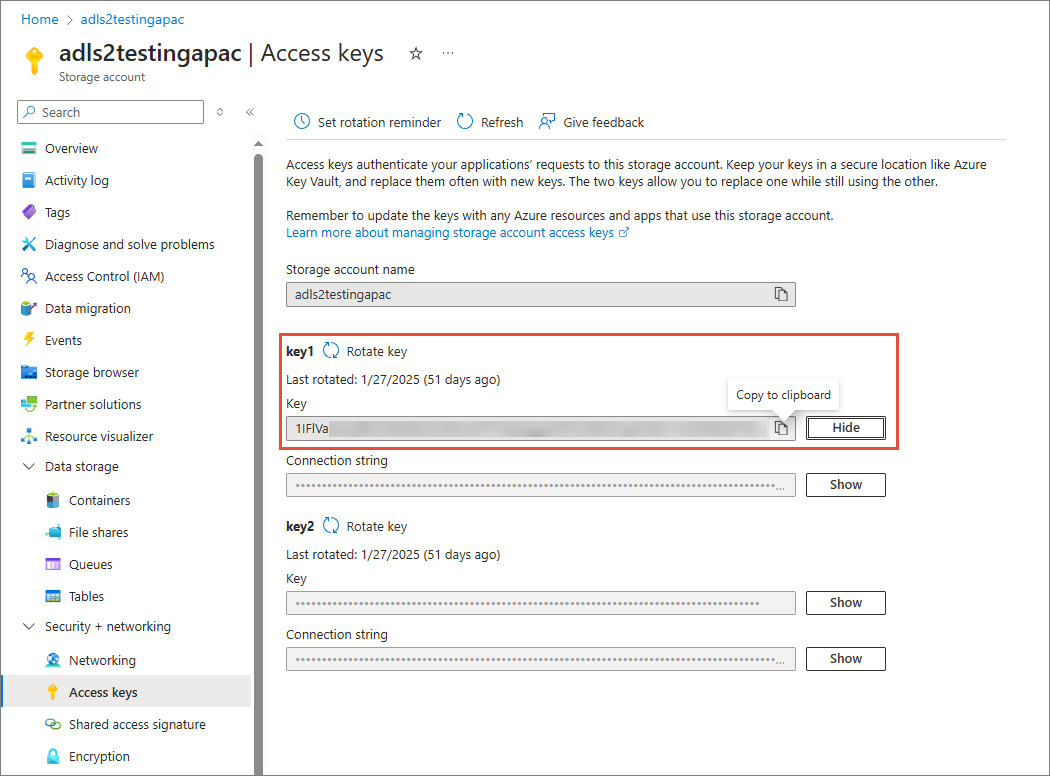This screenshot has height=776, width=1050.
Task: Click Set rotation reminder
Action: [367, 122]
